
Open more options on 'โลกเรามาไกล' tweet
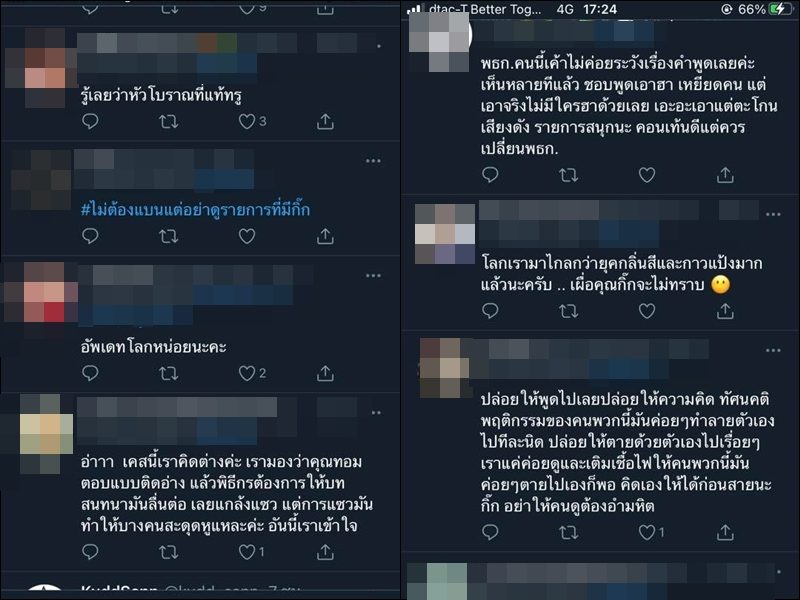point(773,214)
